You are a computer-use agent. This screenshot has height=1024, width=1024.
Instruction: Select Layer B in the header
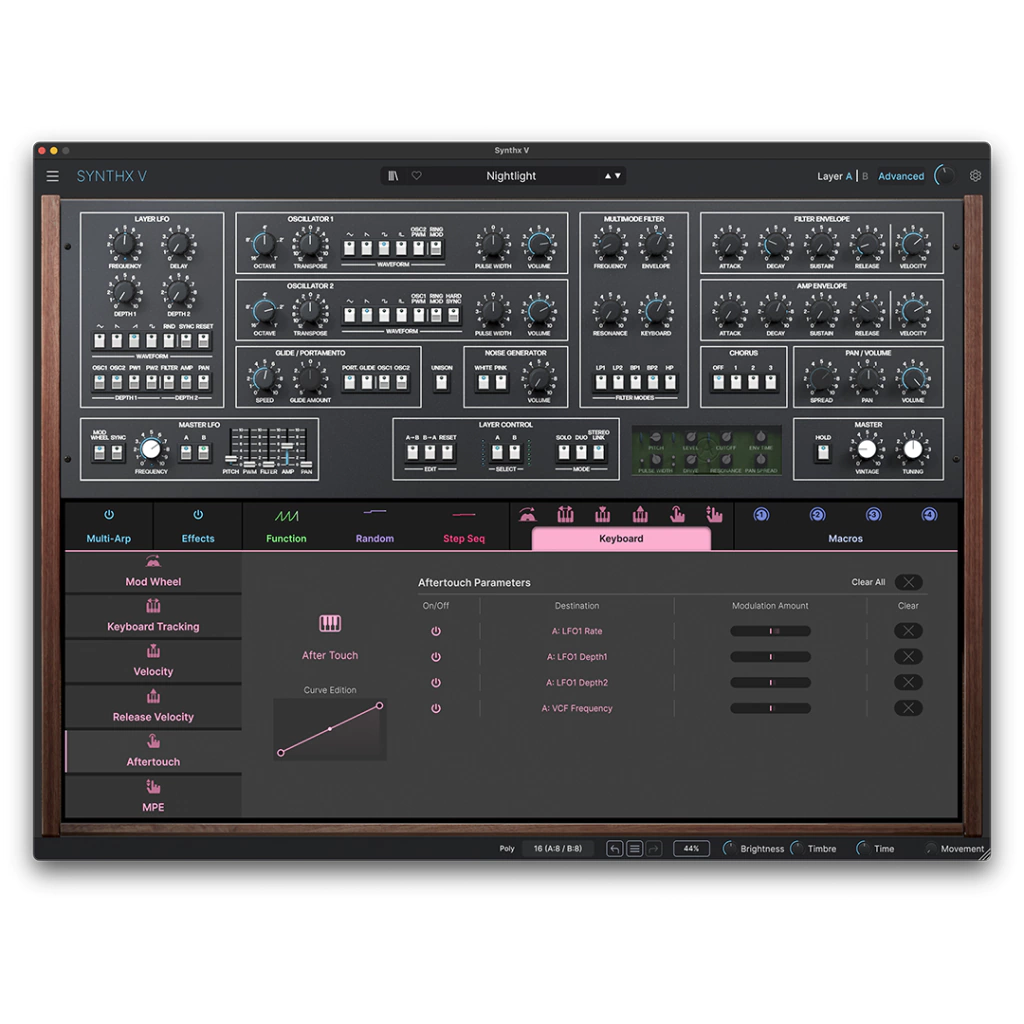[865, 176]
